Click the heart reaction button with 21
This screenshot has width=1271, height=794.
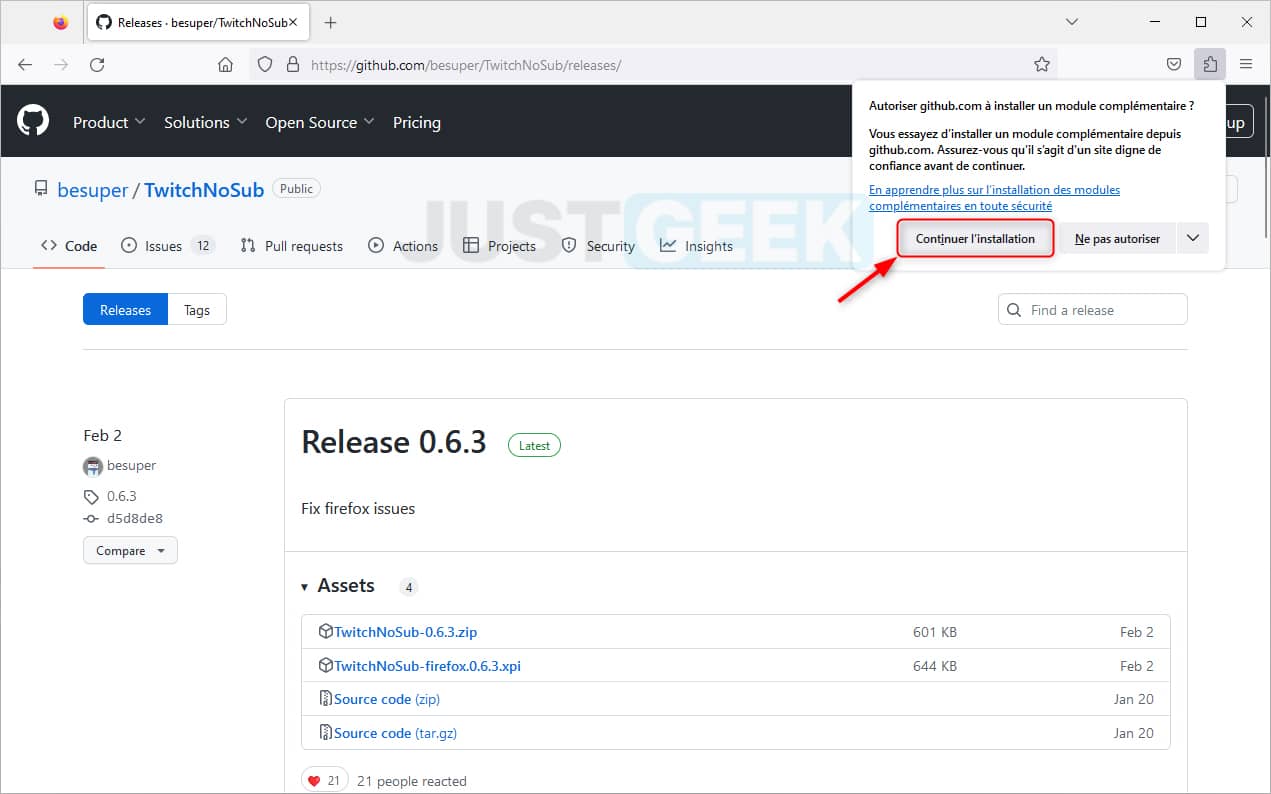click(x=325, y=781)
